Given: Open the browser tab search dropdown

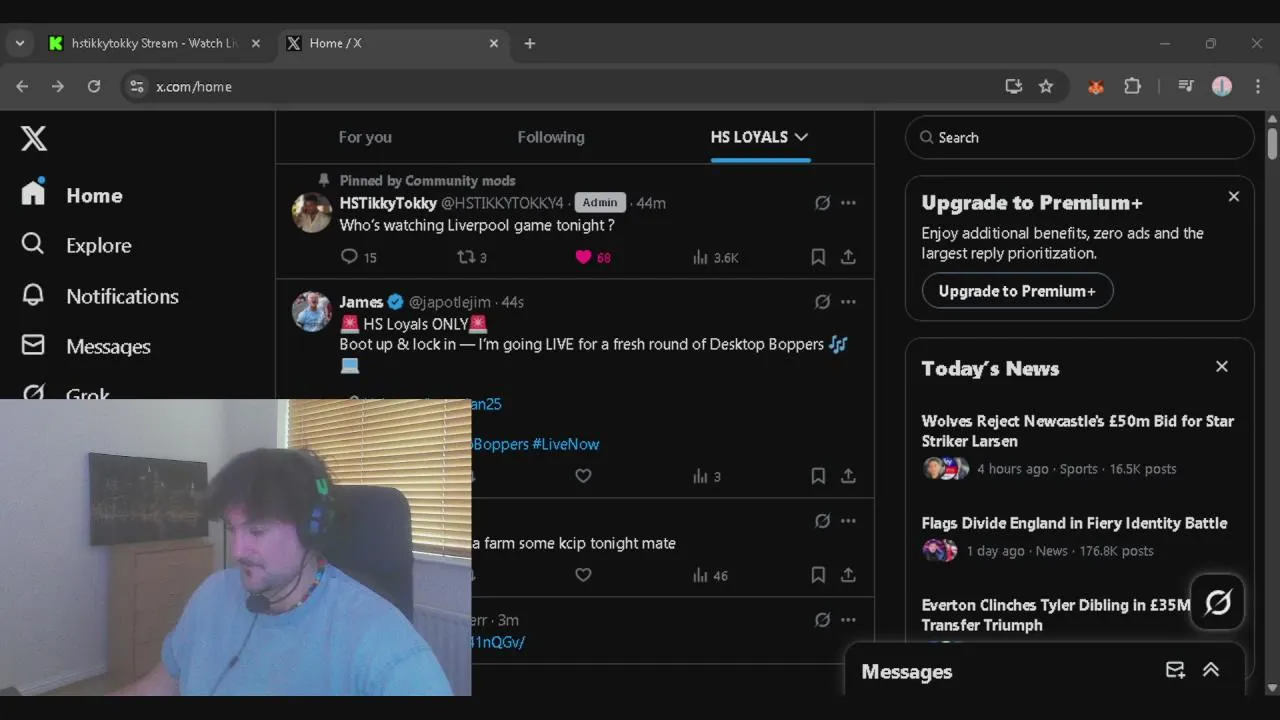Looking at the screenshot, I should coord(20,44).
